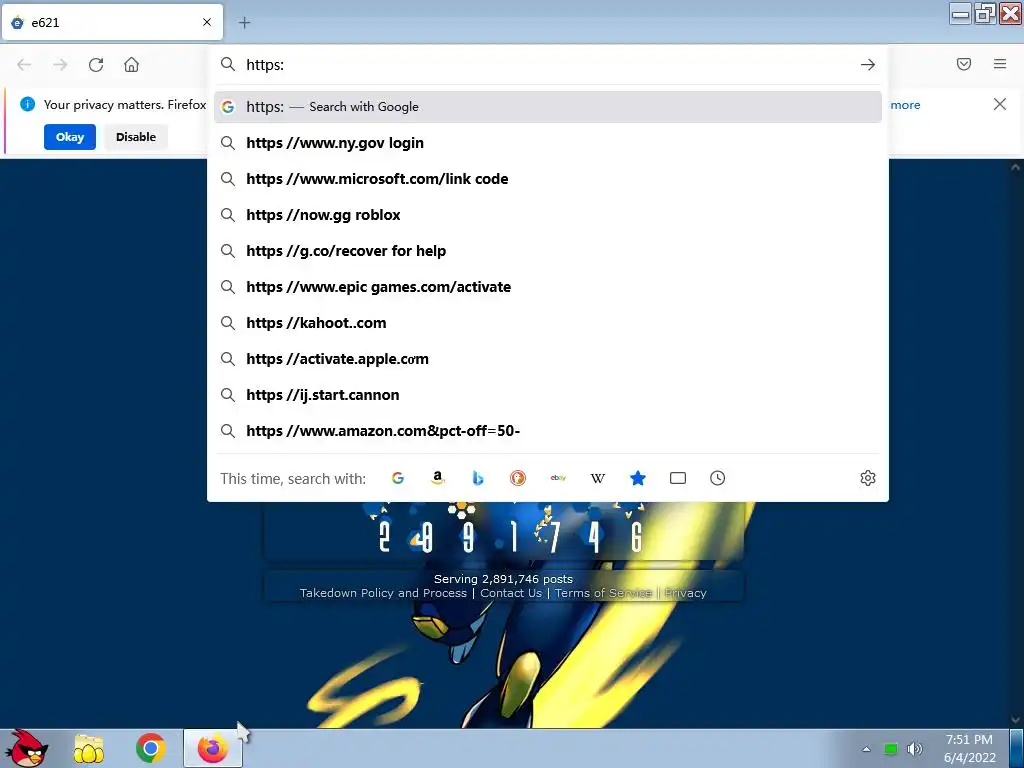Click the forward navigation arrow
This screenshot has height=768, width=1024.
pos(60,65)
